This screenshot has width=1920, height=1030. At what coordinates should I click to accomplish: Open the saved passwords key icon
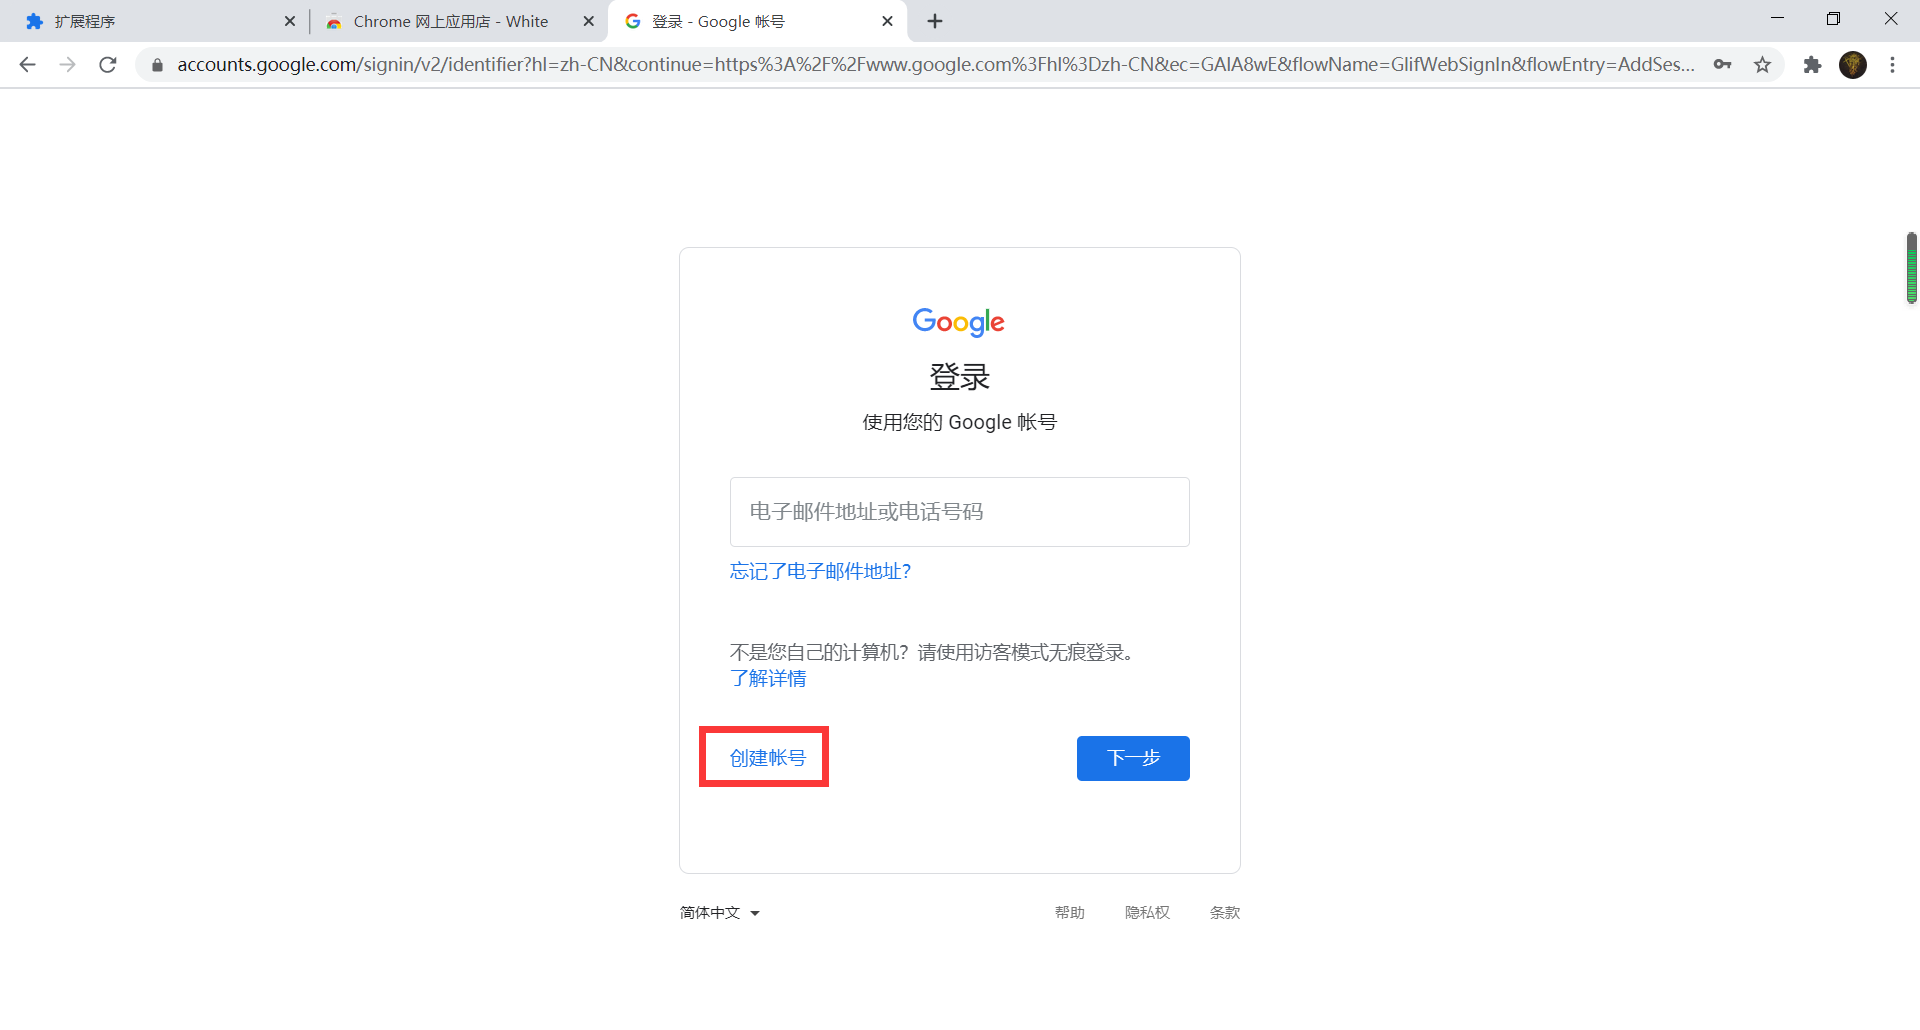pos(1722,65)
